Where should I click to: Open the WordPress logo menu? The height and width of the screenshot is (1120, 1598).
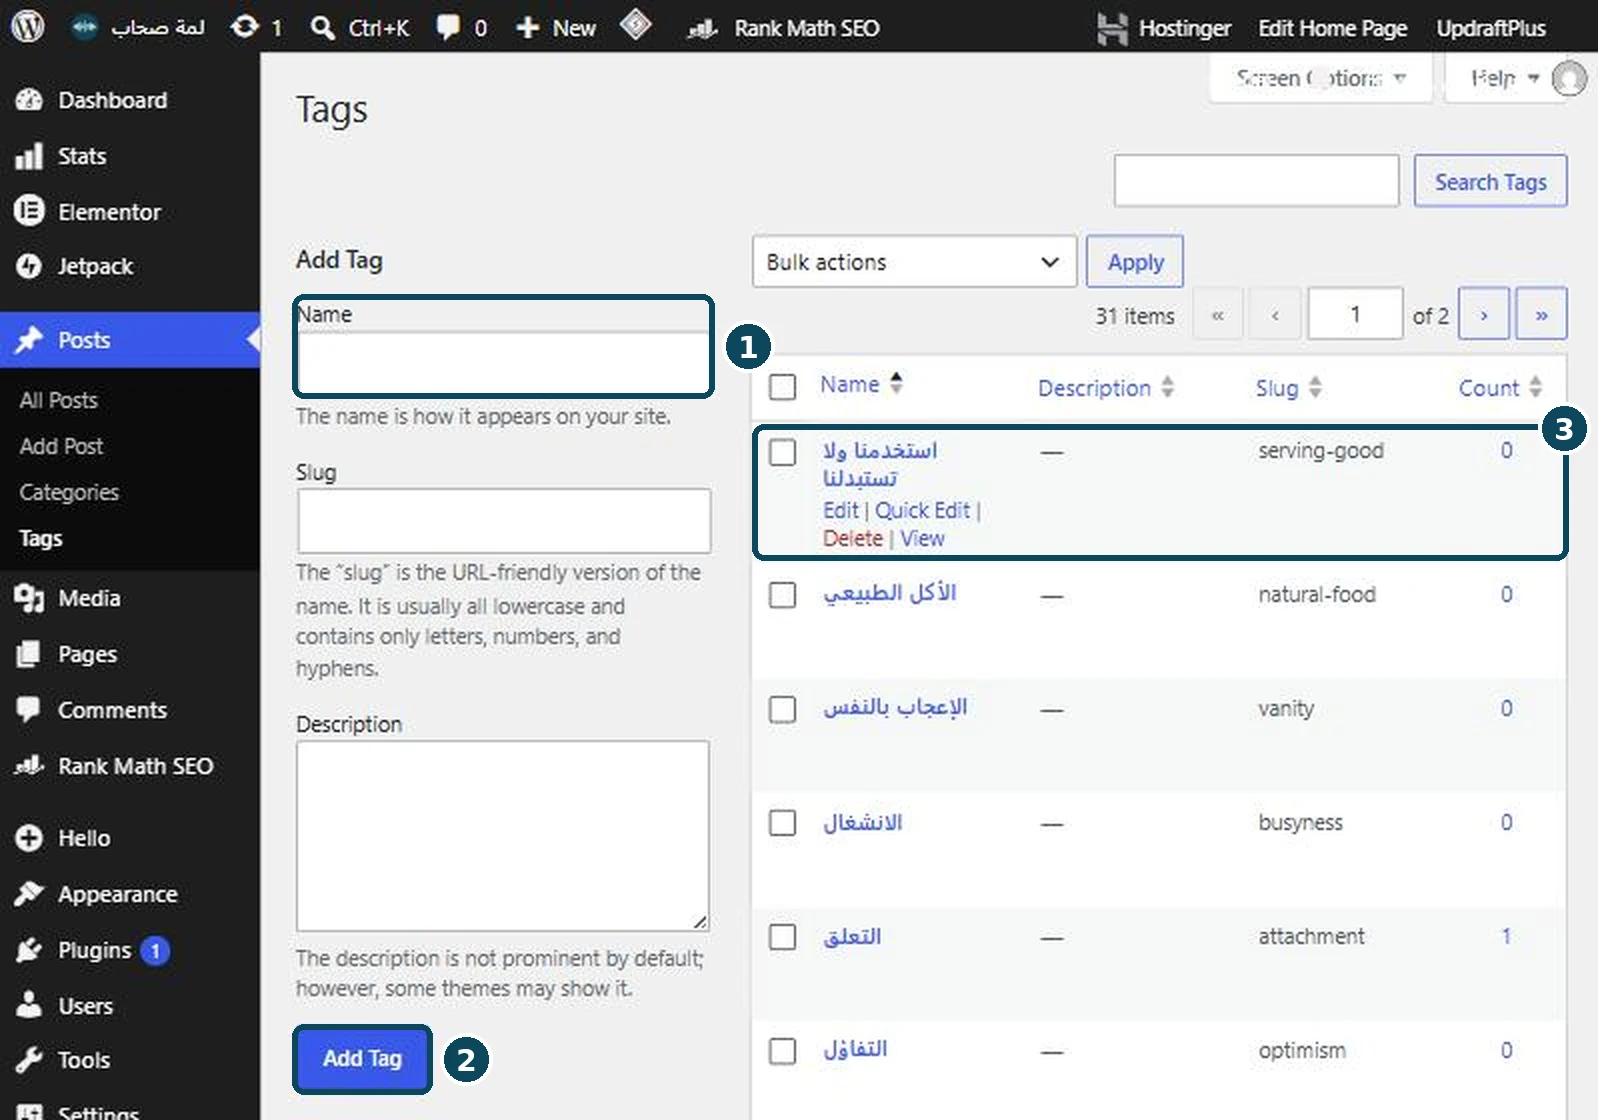pos(27,27)
